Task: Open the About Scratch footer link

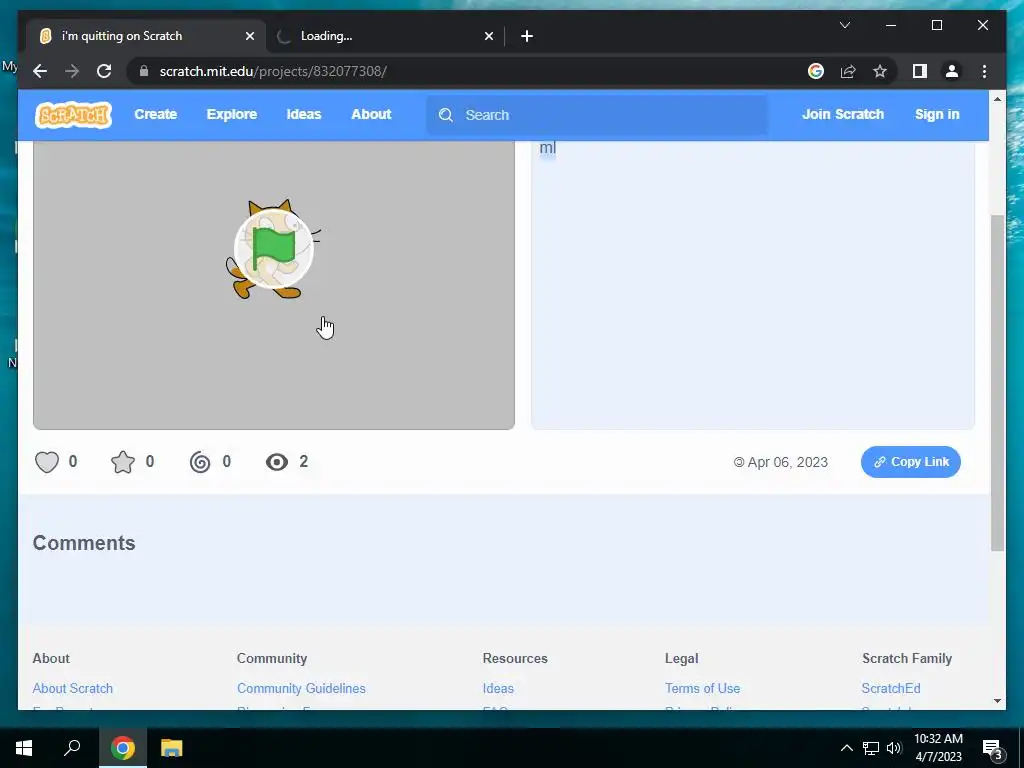Action: (72, 688)
